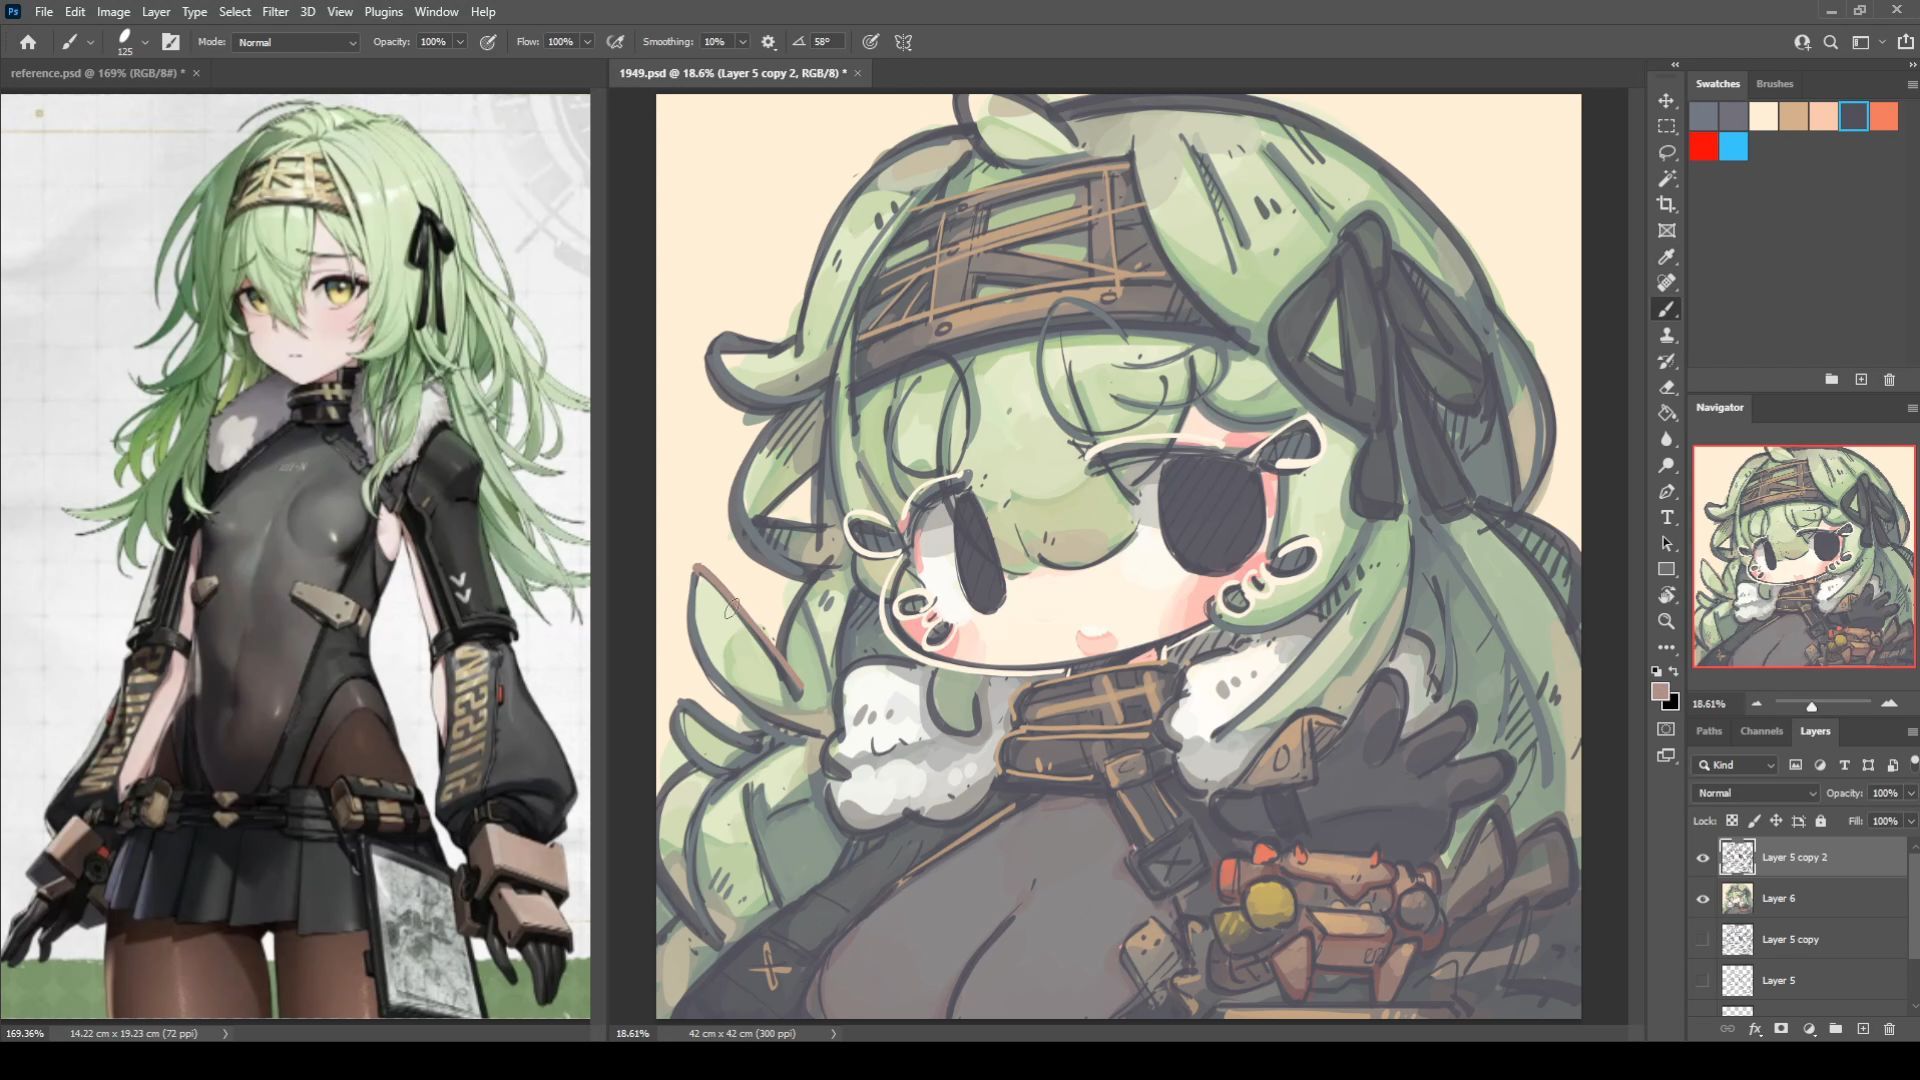Select Layer 6 thumbnail in Layers panel
The image size is (1920, 1080).
(x=1737, y=898)
